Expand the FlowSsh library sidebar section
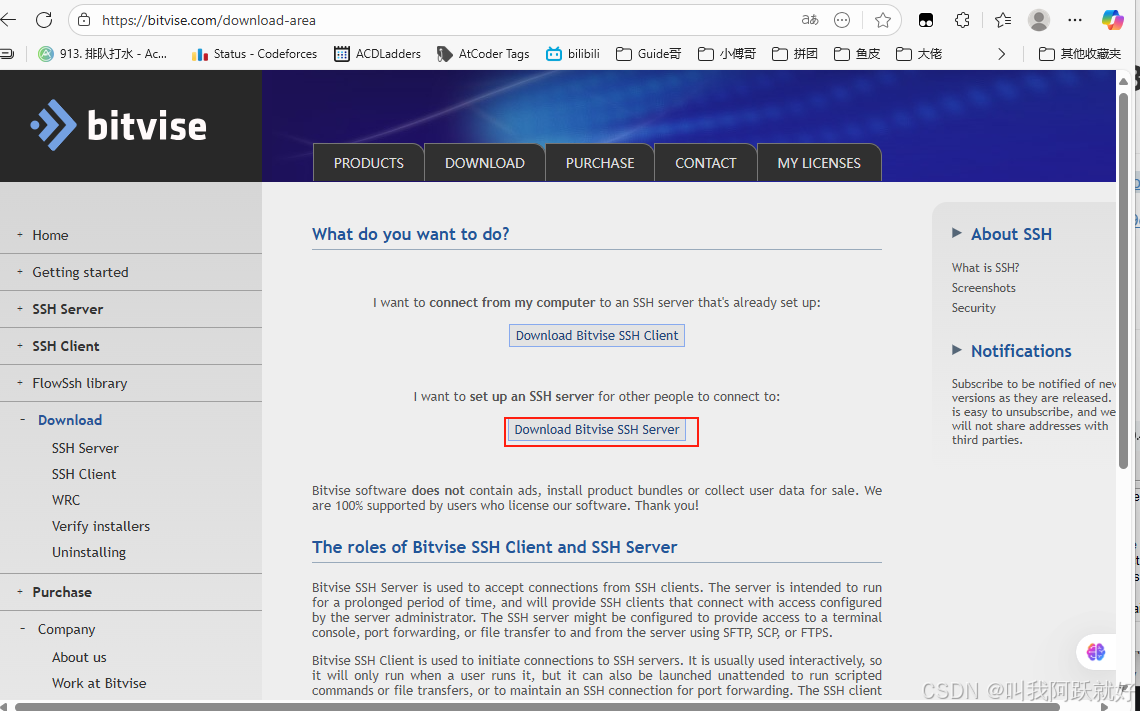The width and height of the screenshot is (1140, 711). (x=79, y=383)
